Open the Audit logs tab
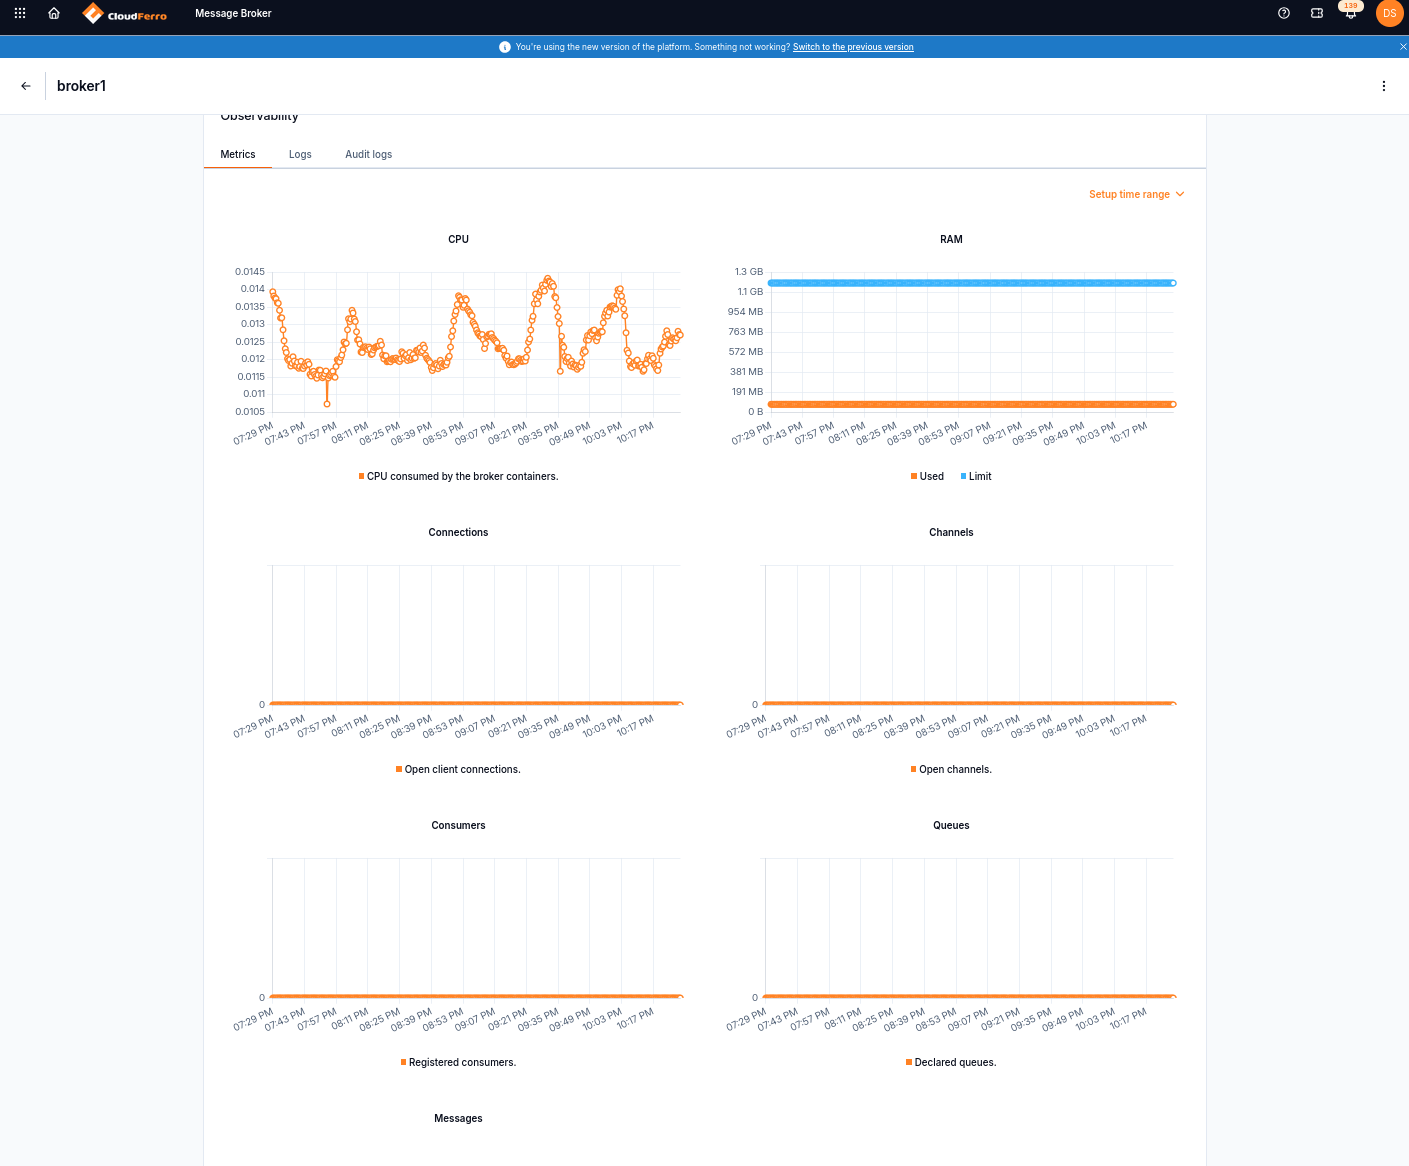This screenshot has height=1166, width=1409. pyautogui.click(x=369, y=154)
